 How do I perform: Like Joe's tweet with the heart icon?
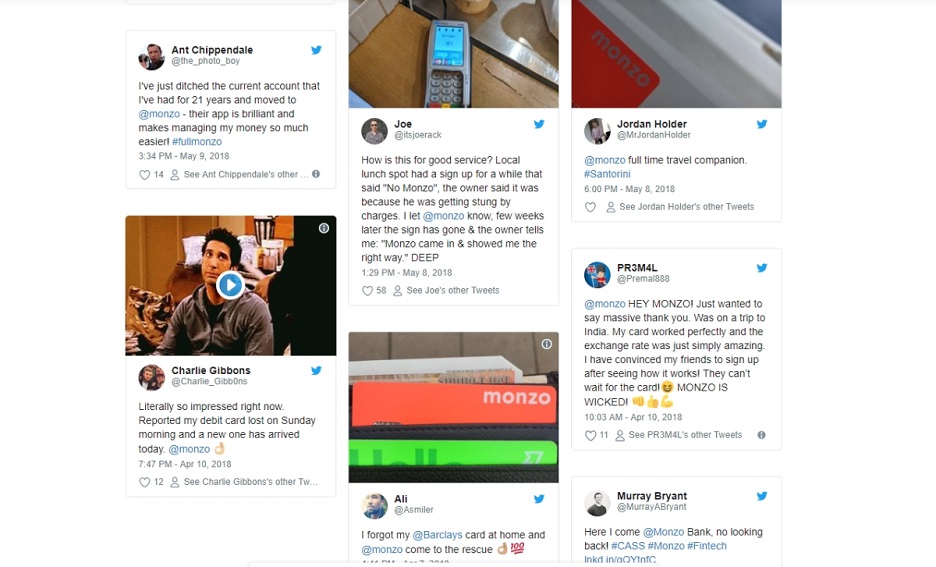(368, 291)
